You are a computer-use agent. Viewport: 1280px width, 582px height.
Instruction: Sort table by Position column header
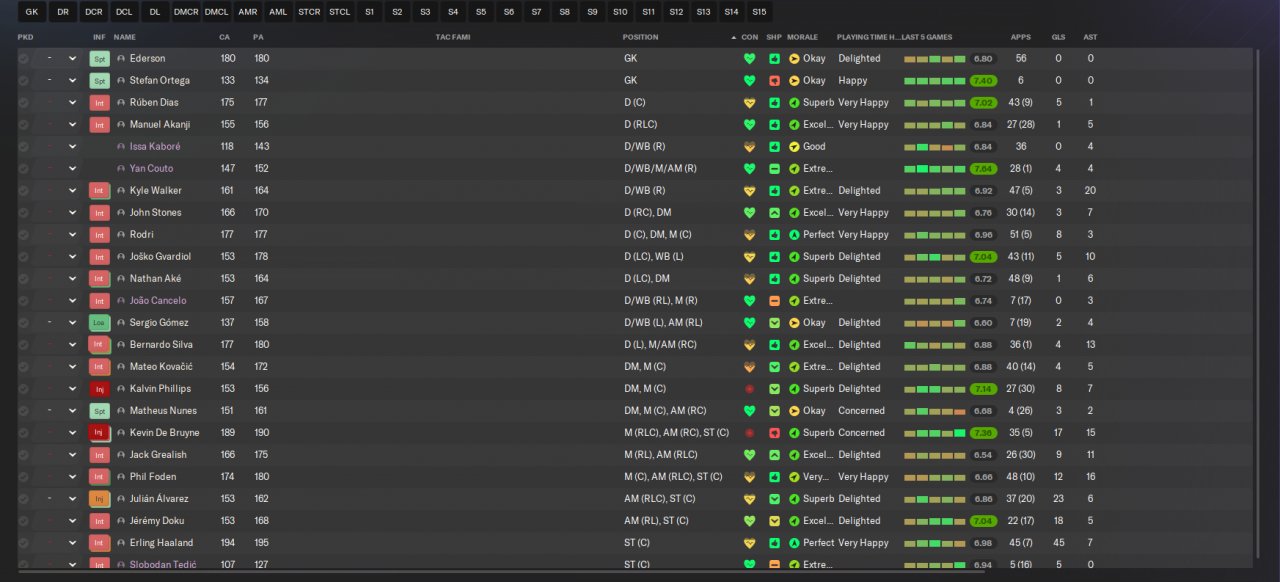641,37
